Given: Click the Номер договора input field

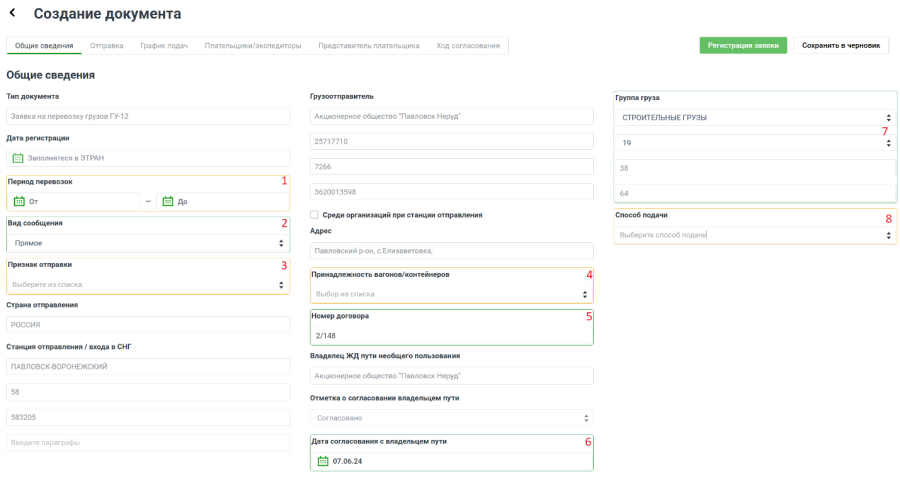Looking at the screenshot, I should point(451,337).
